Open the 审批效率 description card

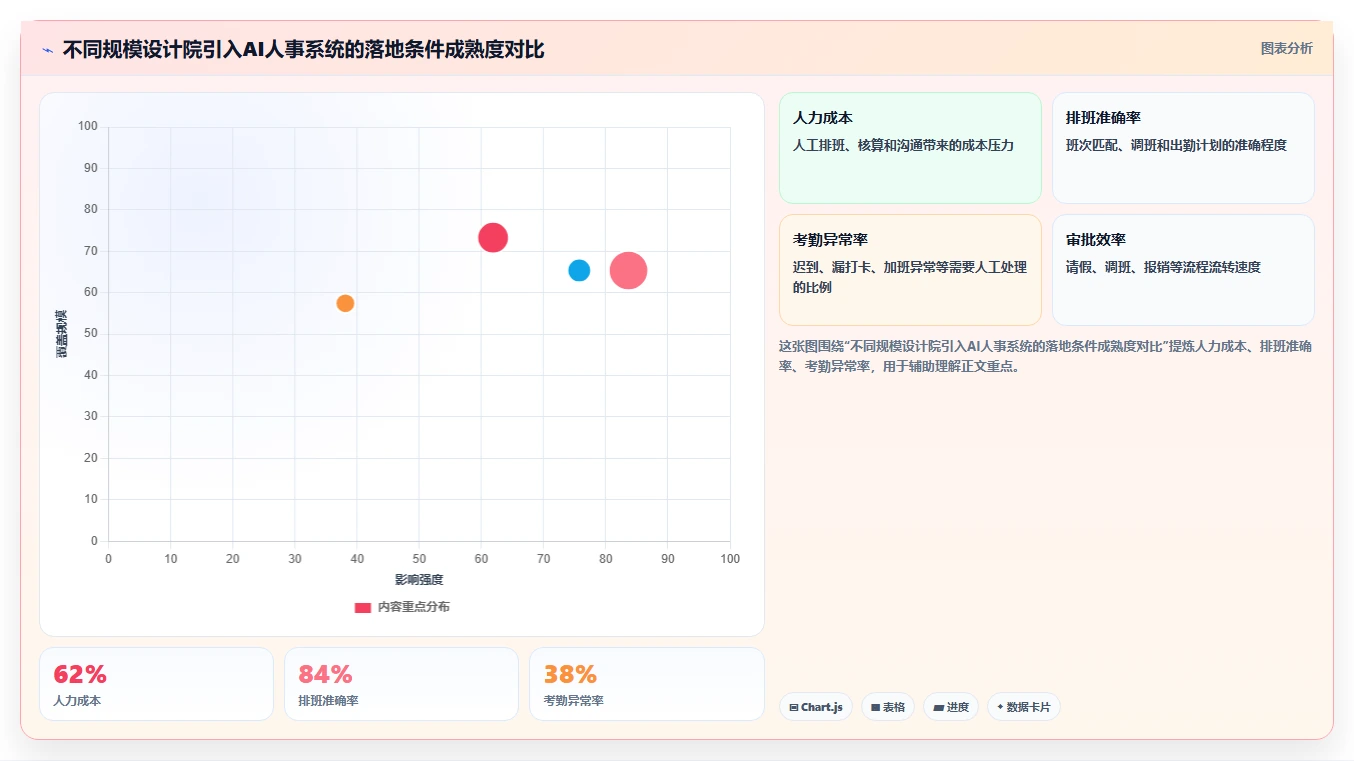pos(1183,270)
